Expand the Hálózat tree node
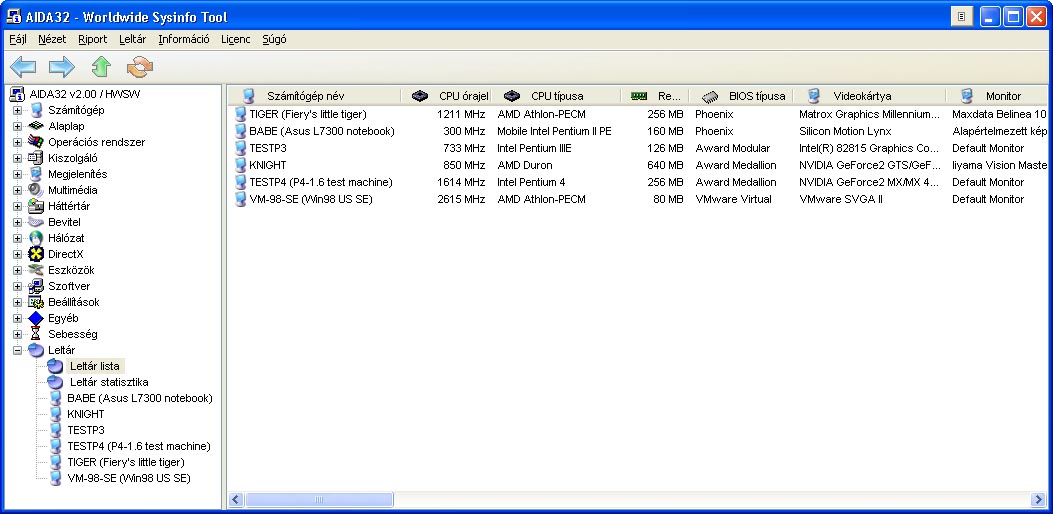The height and width of the screenshot is (514, 1053). (x=17, y=238)
